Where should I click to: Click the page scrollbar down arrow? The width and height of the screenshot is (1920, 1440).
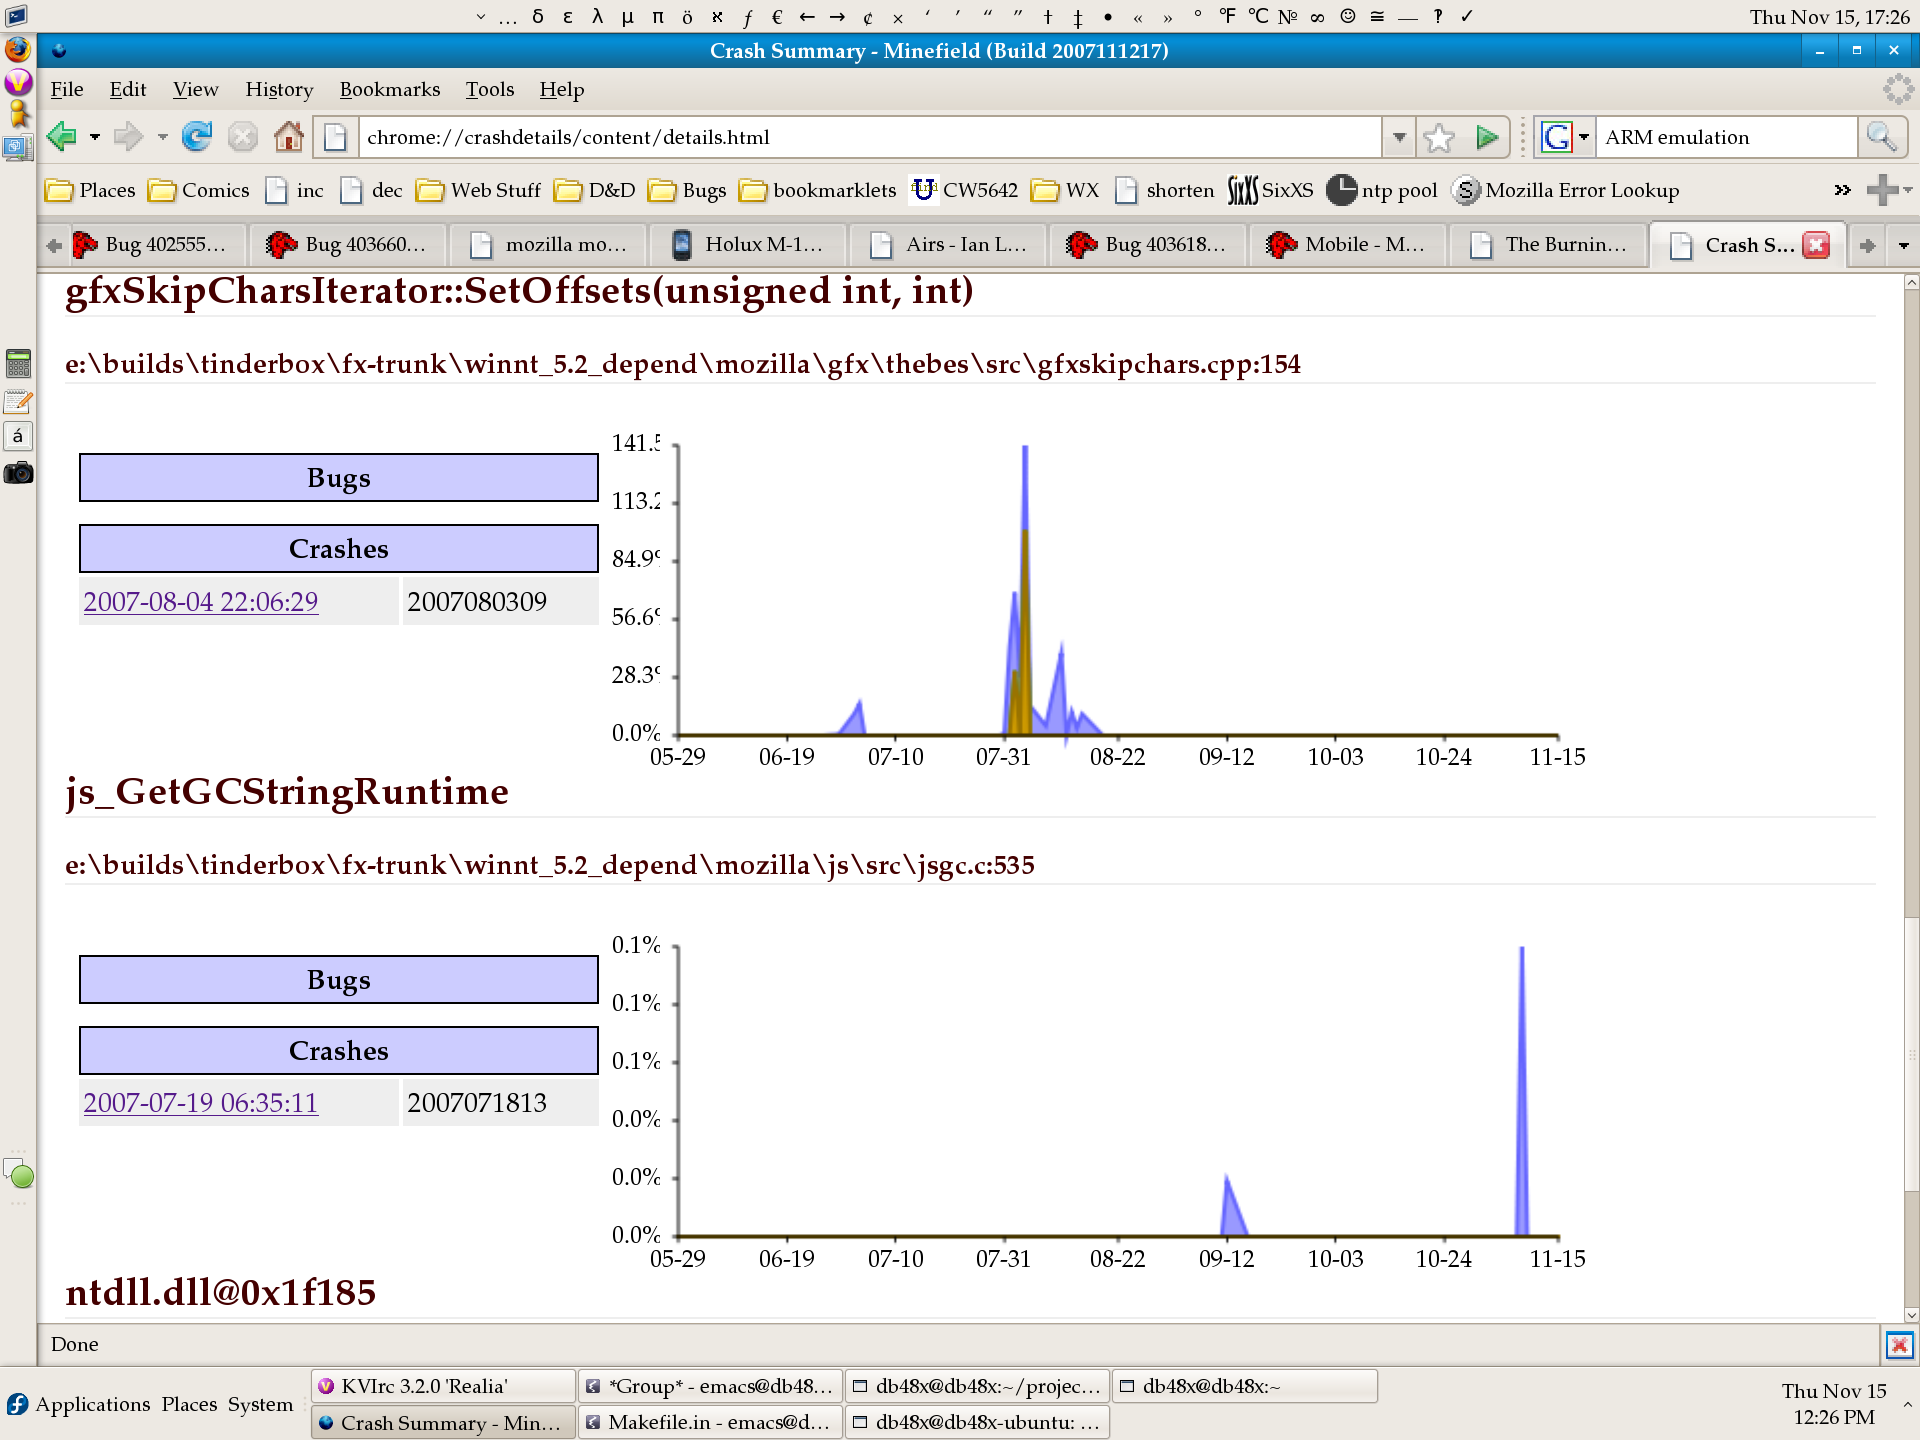tap(1911, 1316)
